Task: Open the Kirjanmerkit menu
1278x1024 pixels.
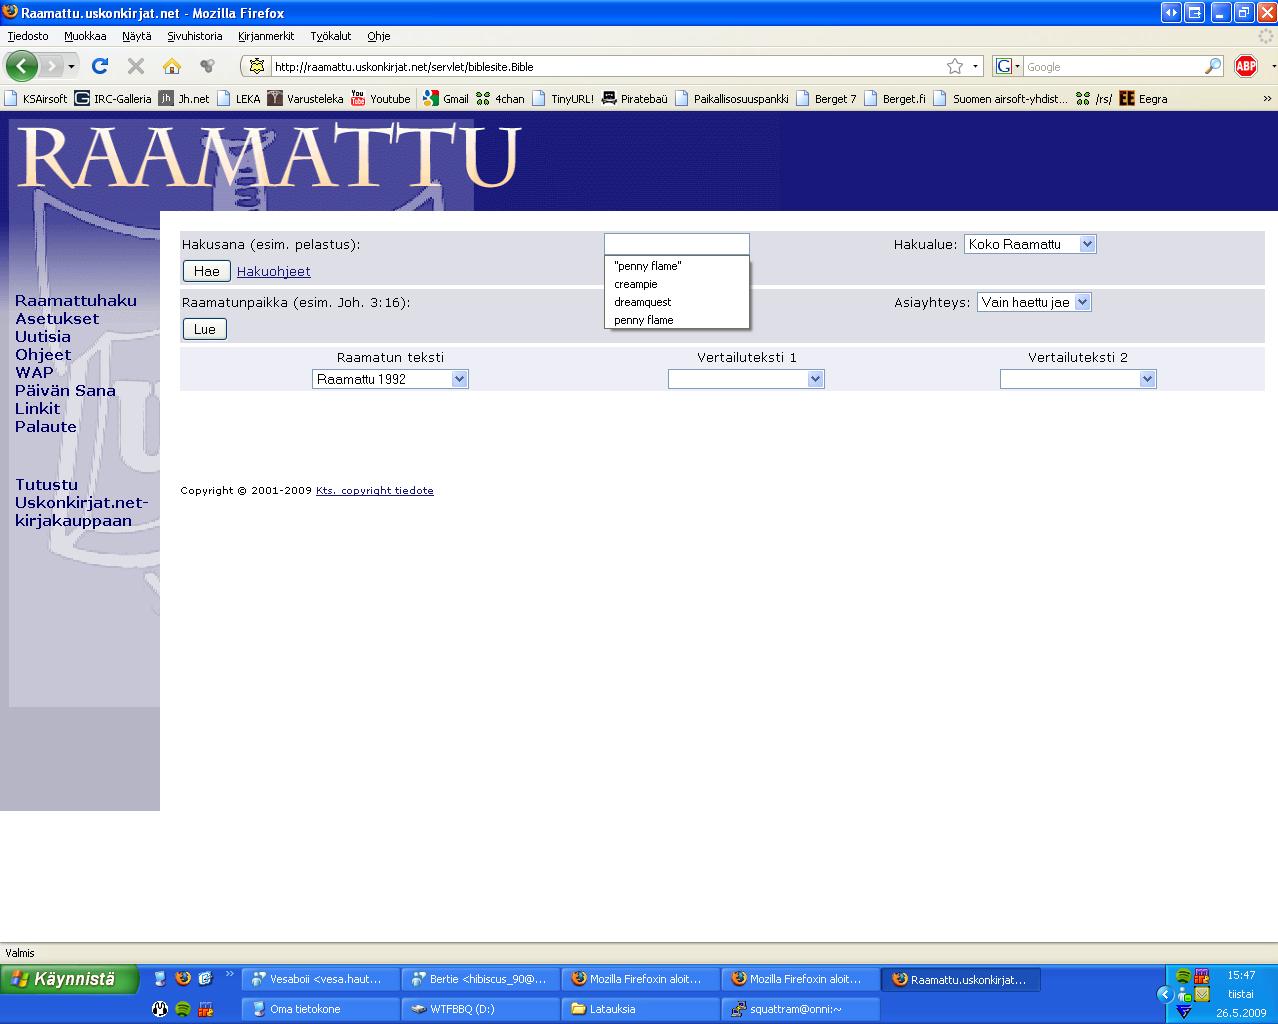Action: coord(266,36)
